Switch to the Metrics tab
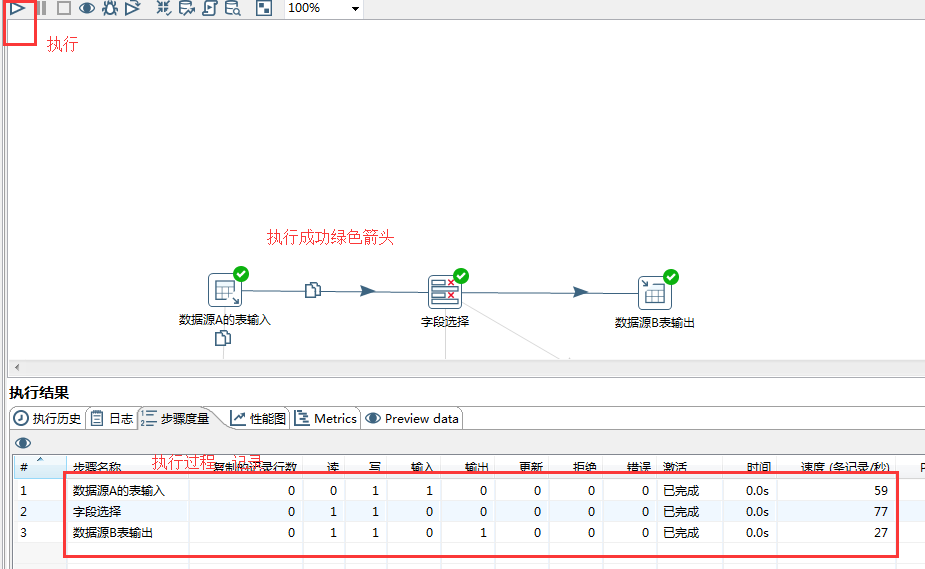This screenshot has width=925, height=569. coord(326,419)
